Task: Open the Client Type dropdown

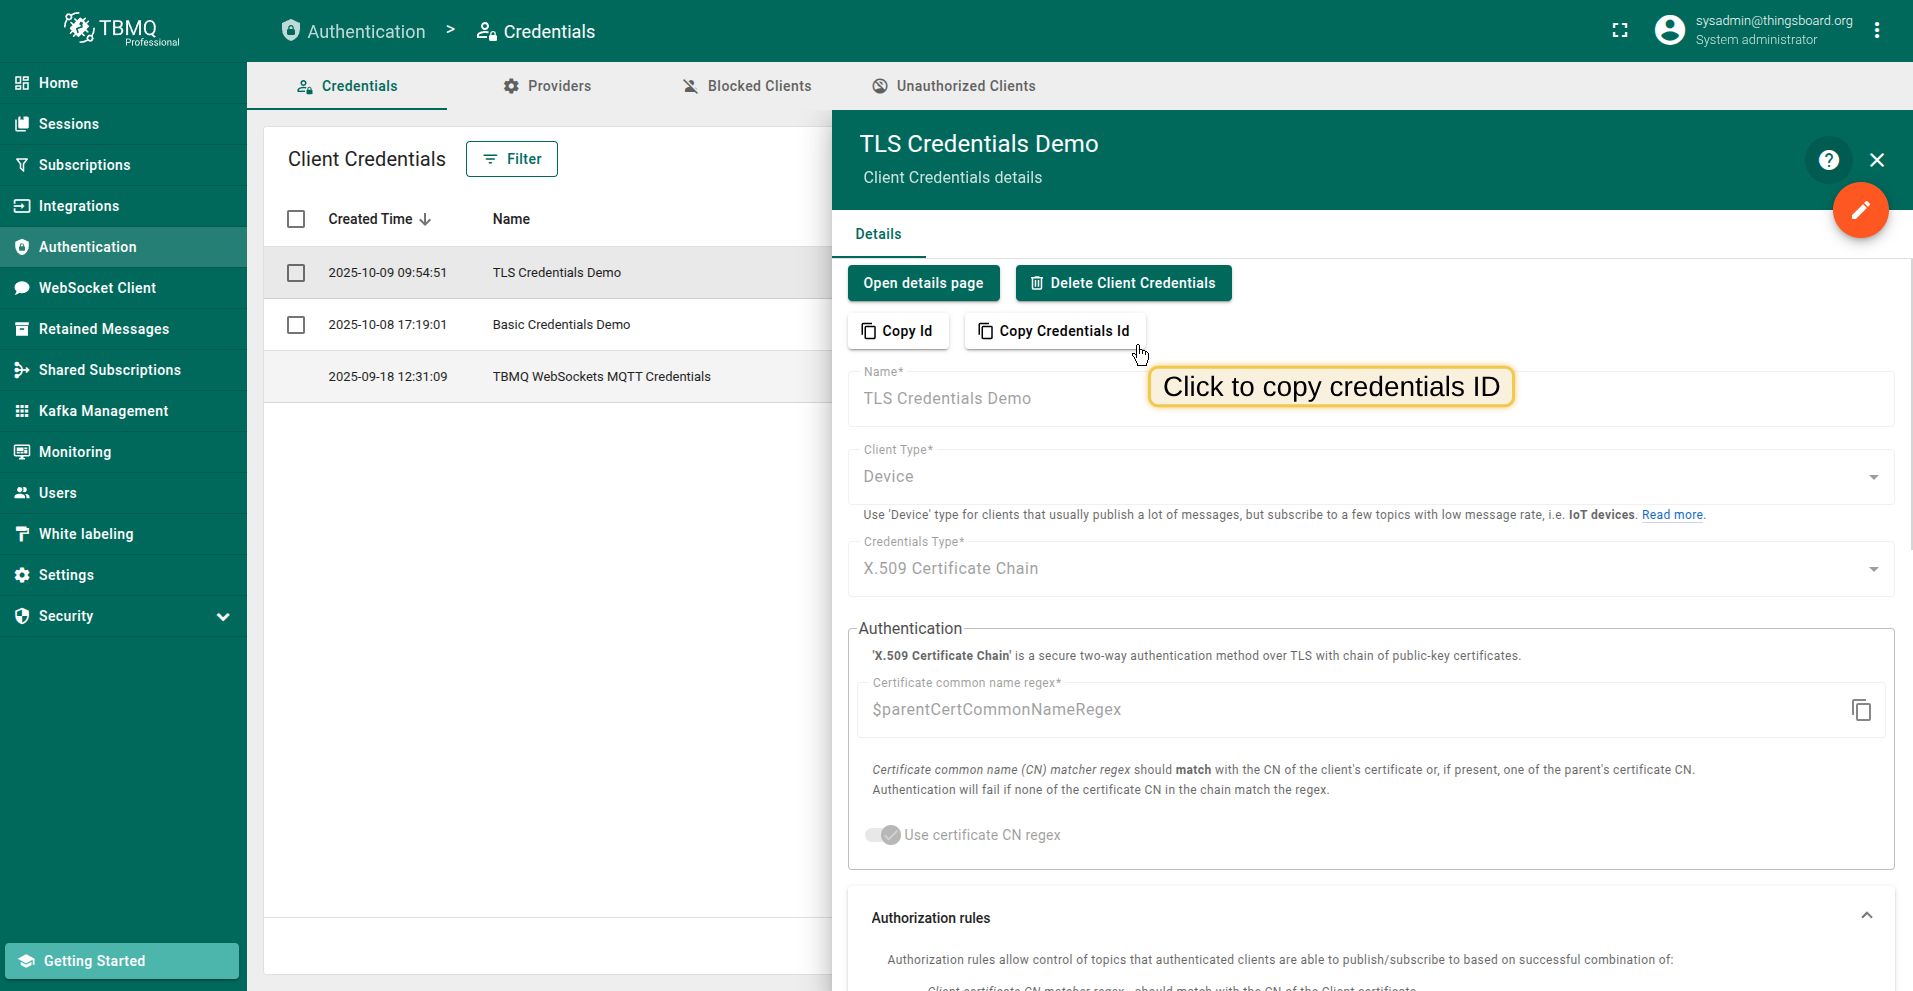Action: (1370, 477)
